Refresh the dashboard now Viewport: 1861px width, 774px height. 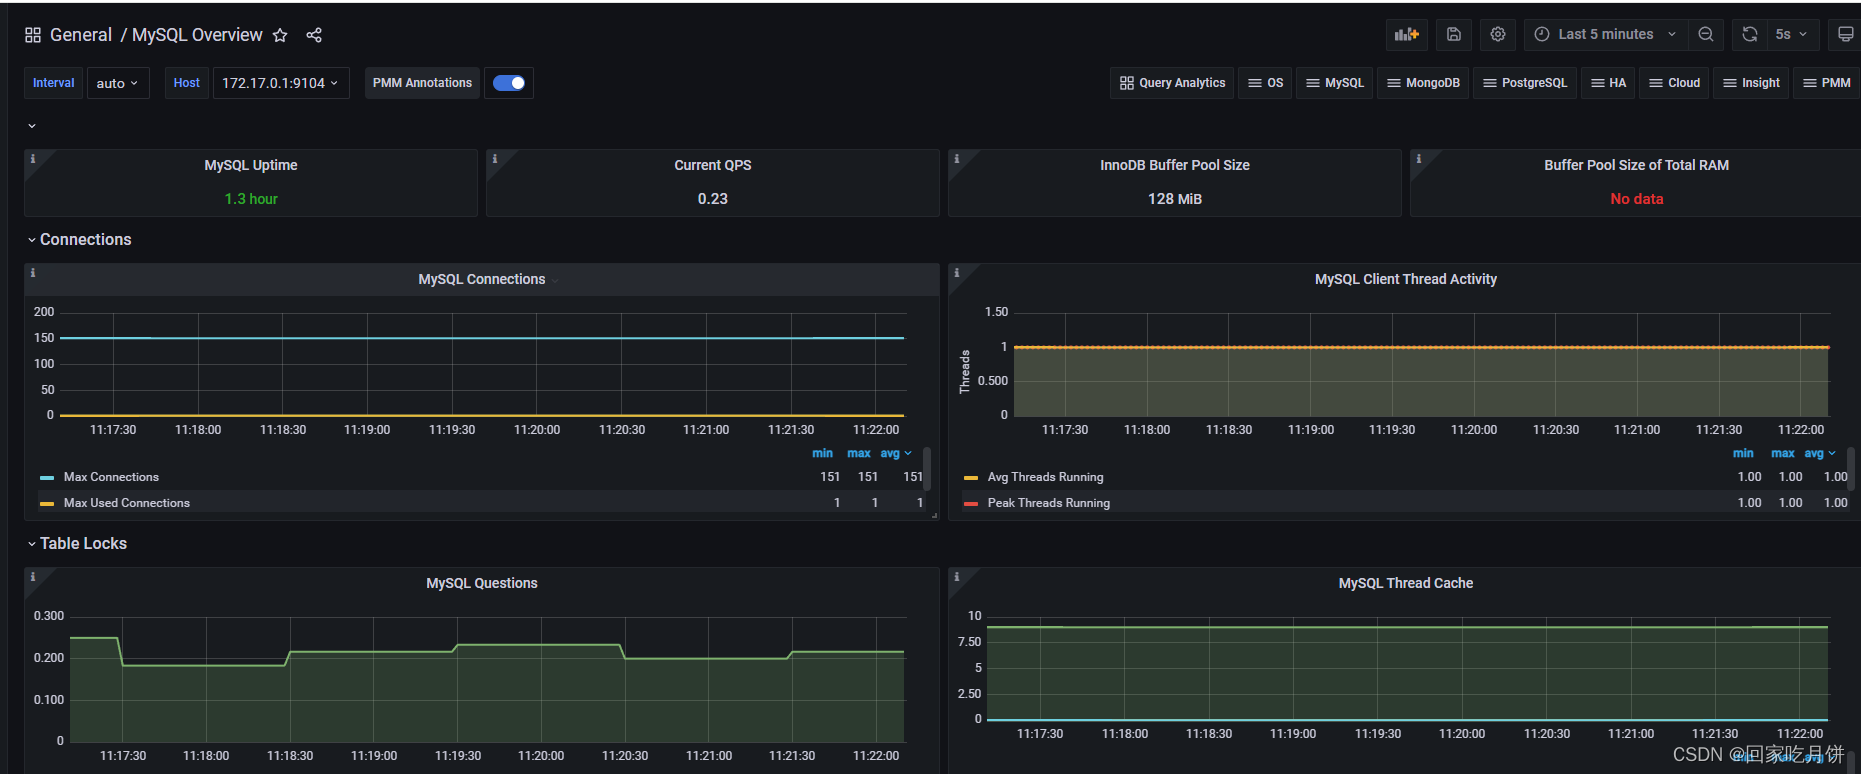[x=1749, y=34]
